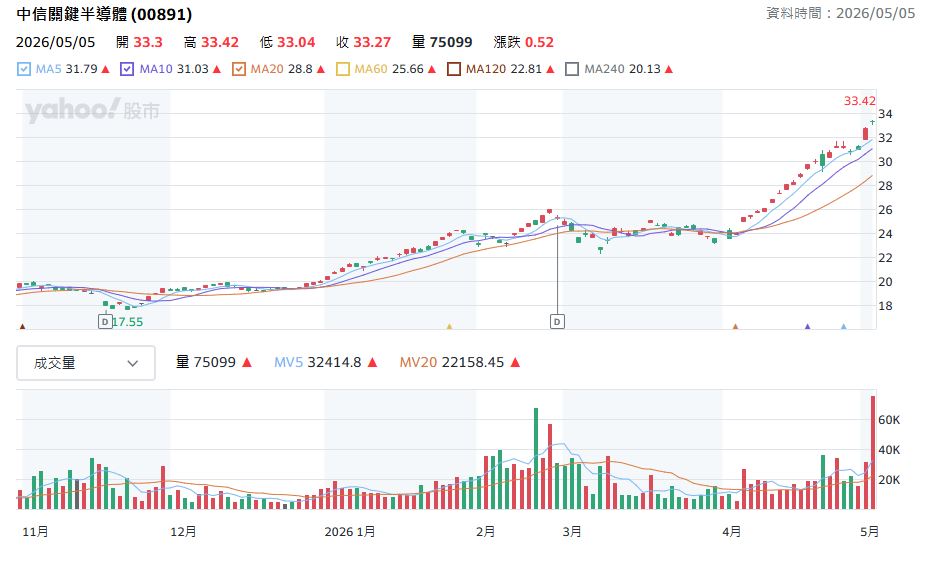932x575 pixels.
Task: Click the MA60 value 25.66
Action: (x=408, y=69)
